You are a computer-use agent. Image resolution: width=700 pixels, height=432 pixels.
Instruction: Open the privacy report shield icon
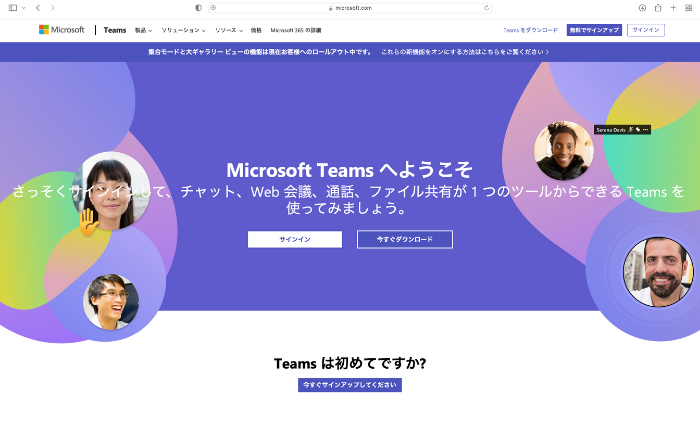(199, 8)
